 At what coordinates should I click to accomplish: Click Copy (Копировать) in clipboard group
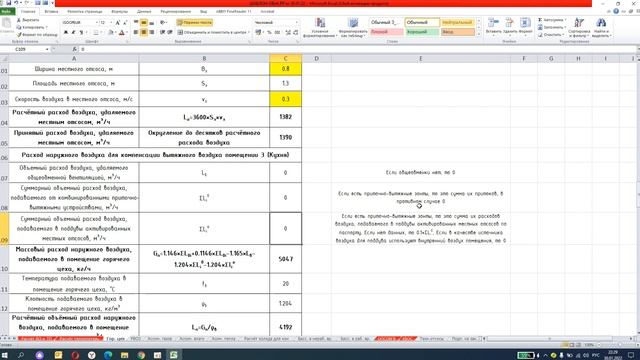click(31, 27)
